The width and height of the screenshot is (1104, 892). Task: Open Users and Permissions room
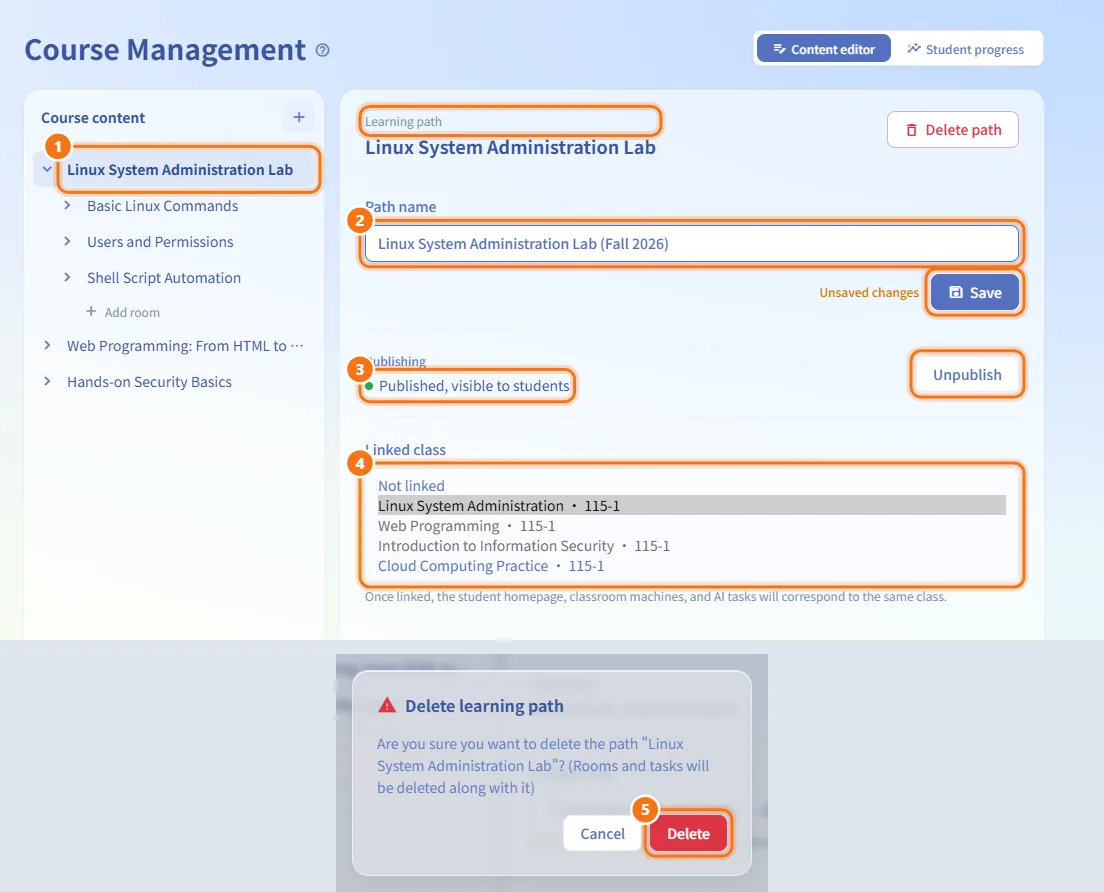tap(160, 241)
